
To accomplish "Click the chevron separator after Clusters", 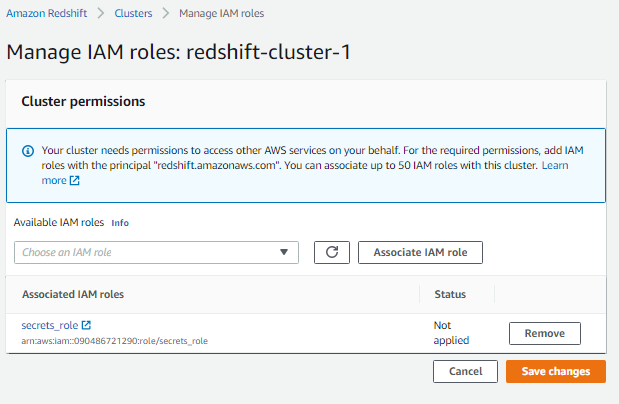I will [x=166, y=13].
